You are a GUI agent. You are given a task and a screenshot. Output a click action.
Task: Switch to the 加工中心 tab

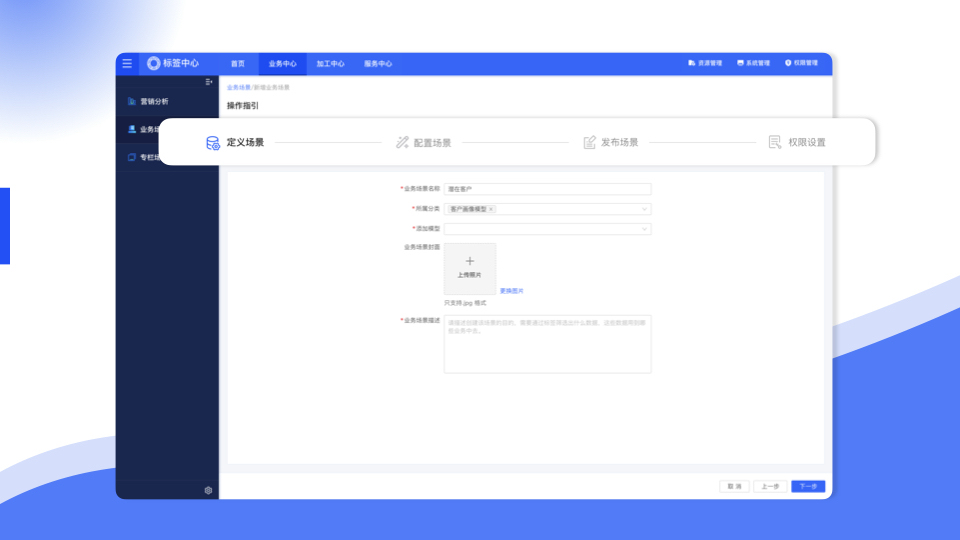[330, 64]
